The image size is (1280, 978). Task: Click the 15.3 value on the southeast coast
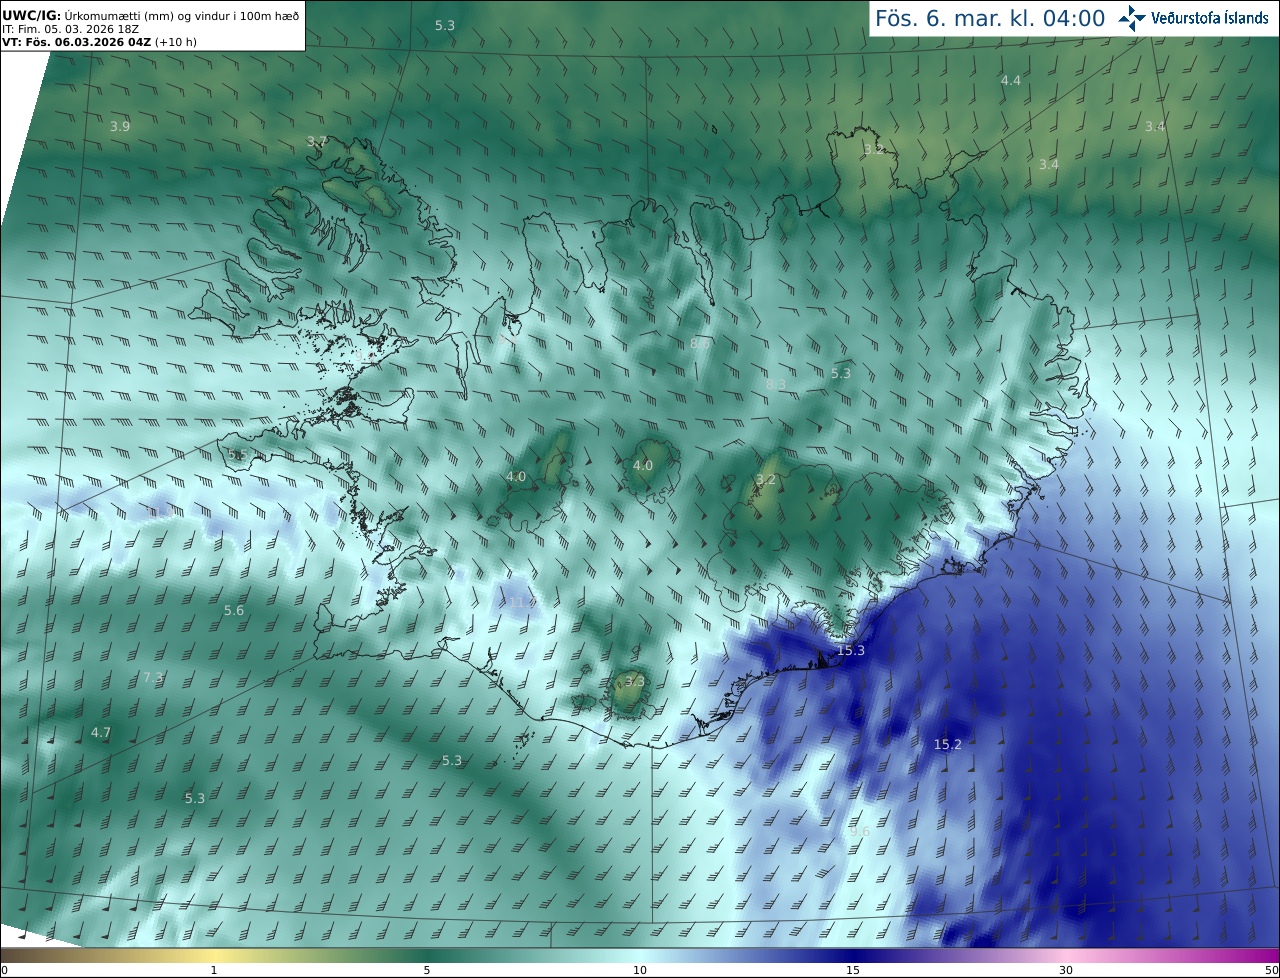coord(851,651)
